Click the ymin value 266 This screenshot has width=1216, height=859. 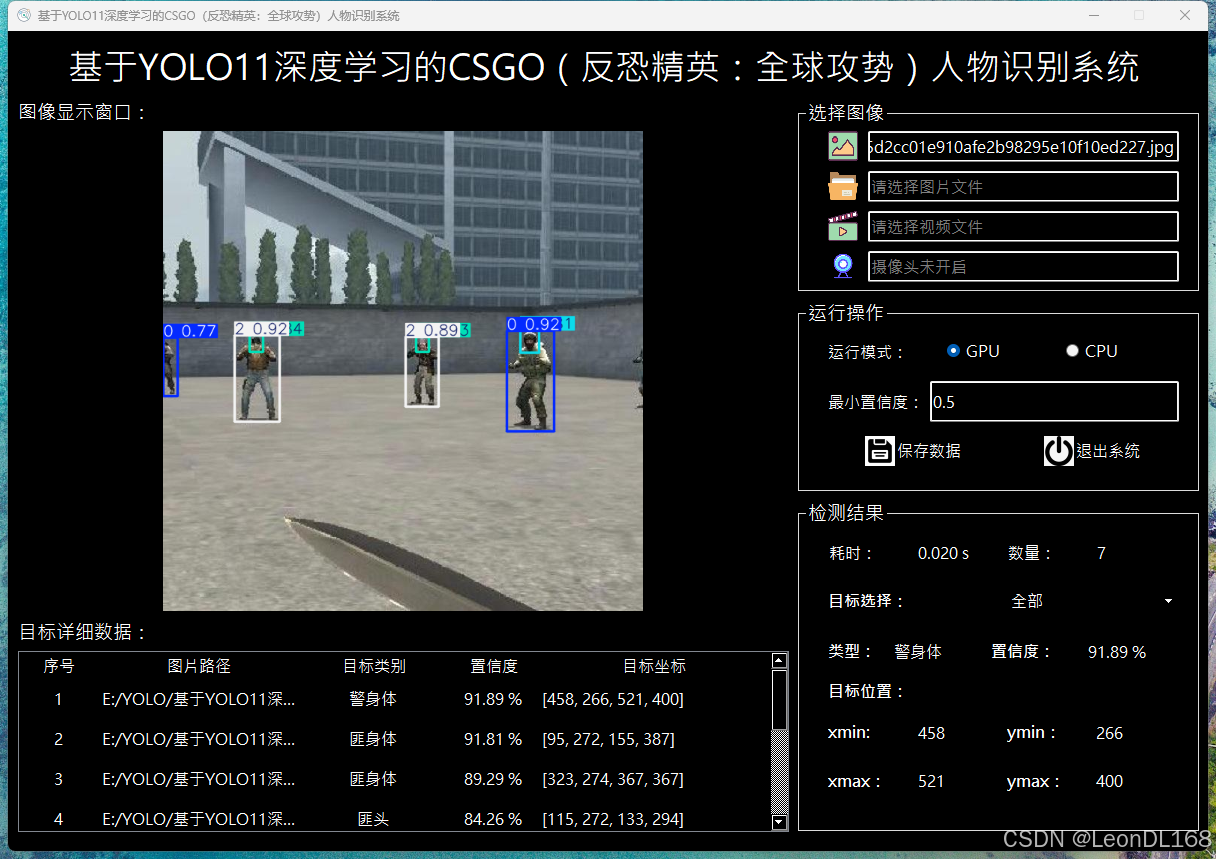coord(1109,733)
